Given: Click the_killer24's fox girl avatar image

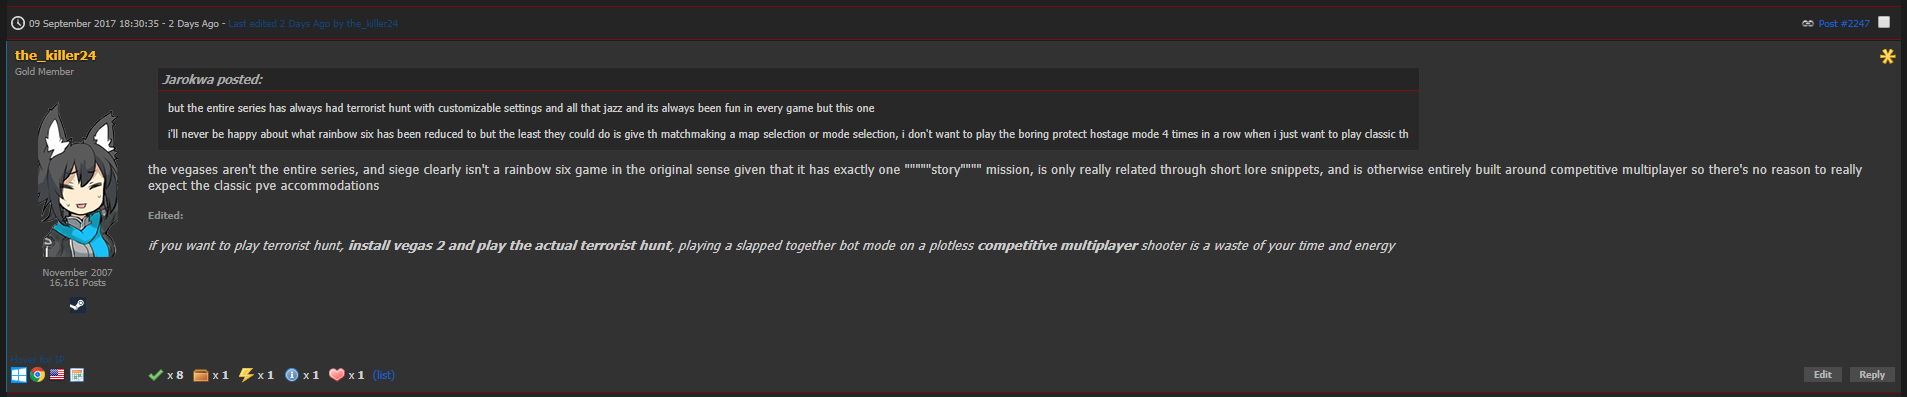Looking at the screenshot, I should tap(77, 180).
